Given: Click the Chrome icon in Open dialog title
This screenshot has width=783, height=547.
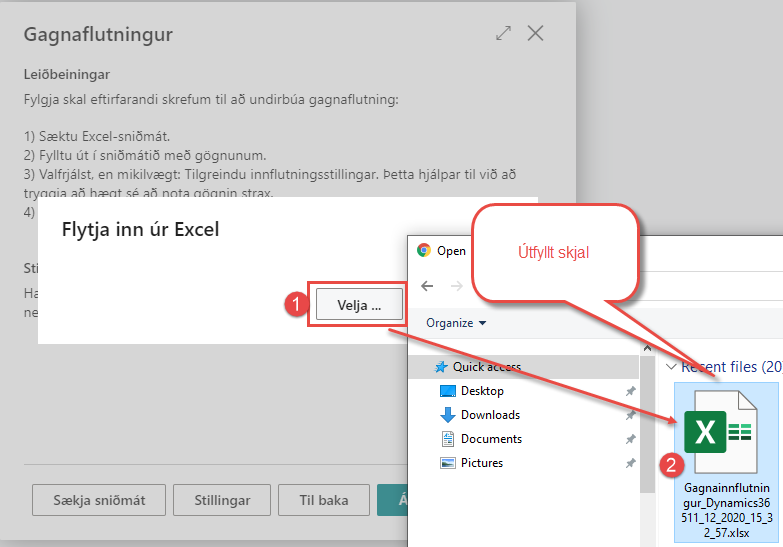Looking at the screenshot, I should coord(424,251).
